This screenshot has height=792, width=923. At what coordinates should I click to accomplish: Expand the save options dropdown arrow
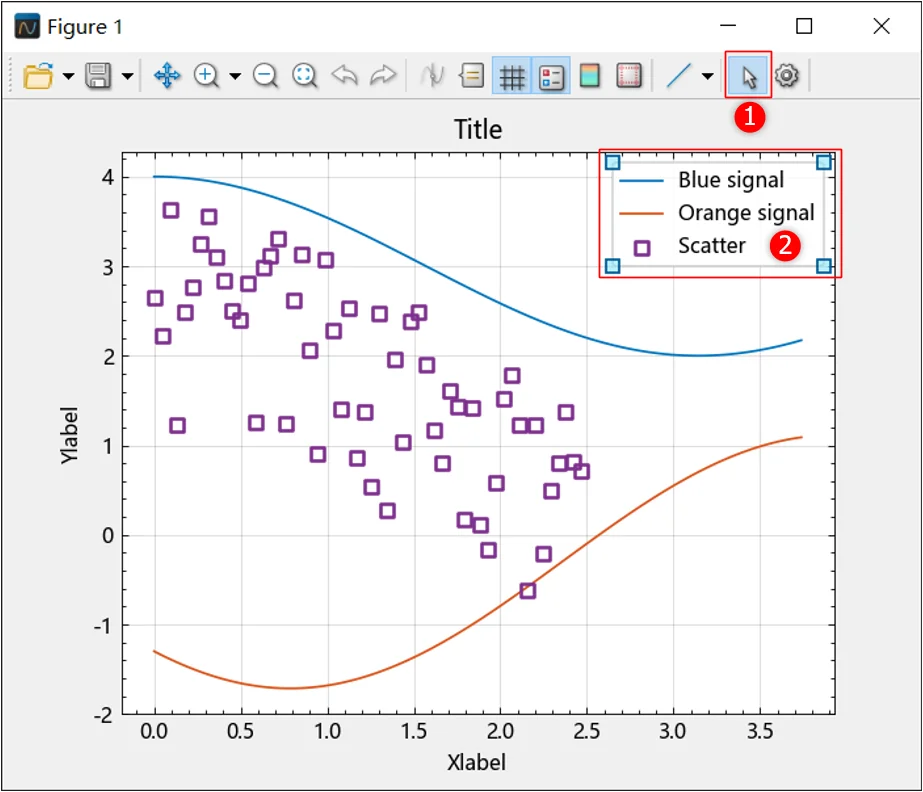point(127,77)
